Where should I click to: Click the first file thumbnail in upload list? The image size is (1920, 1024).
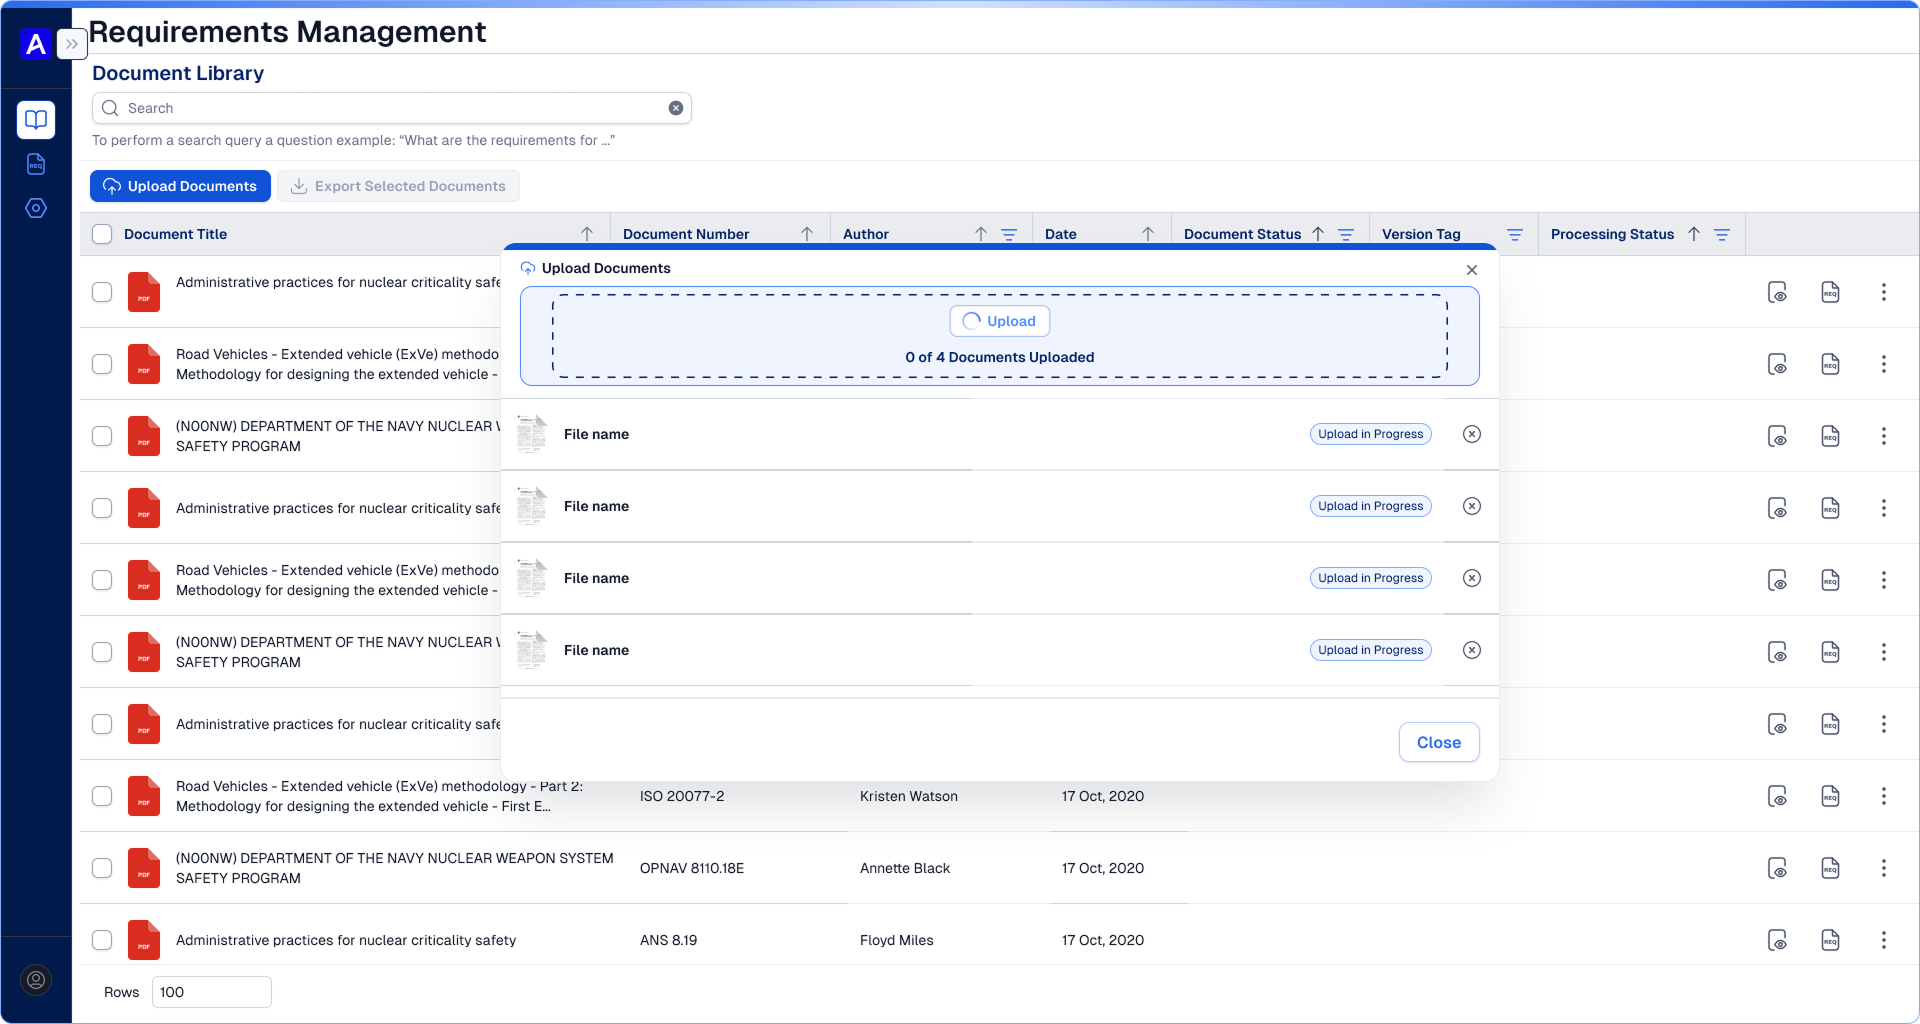tap(532, 434)
